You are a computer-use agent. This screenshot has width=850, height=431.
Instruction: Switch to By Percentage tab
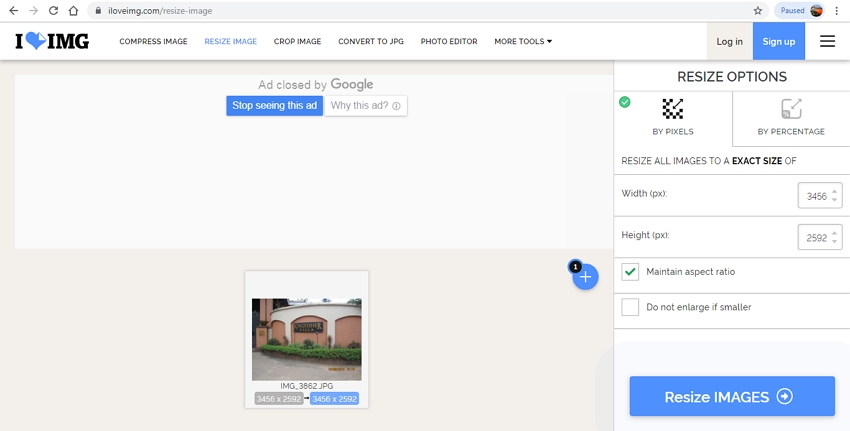click(791, 118)
